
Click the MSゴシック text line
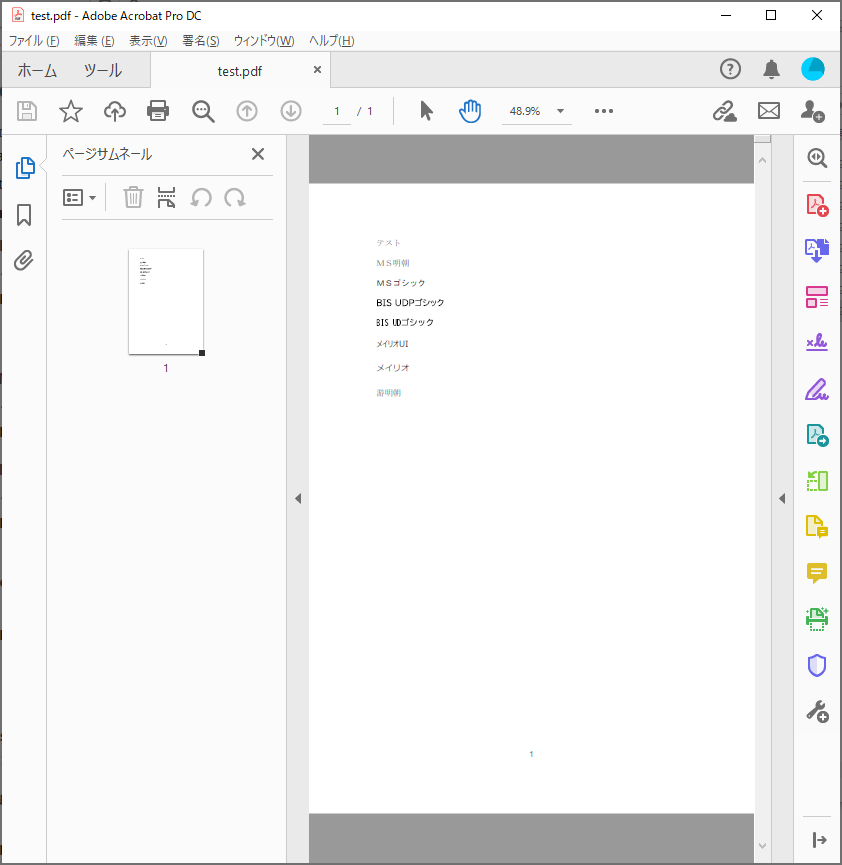point(401,283)
